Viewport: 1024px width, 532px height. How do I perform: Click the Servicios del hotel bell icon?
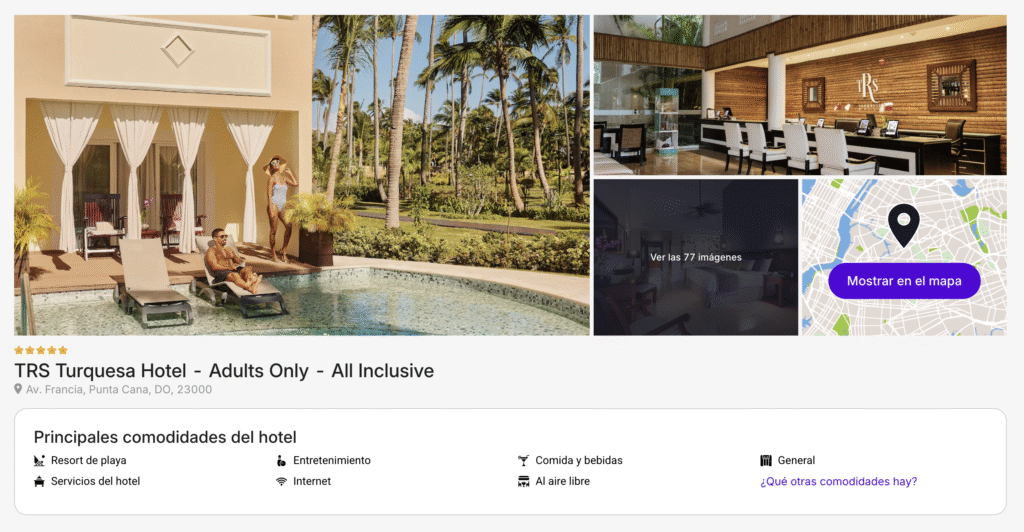tap(39, 481)
